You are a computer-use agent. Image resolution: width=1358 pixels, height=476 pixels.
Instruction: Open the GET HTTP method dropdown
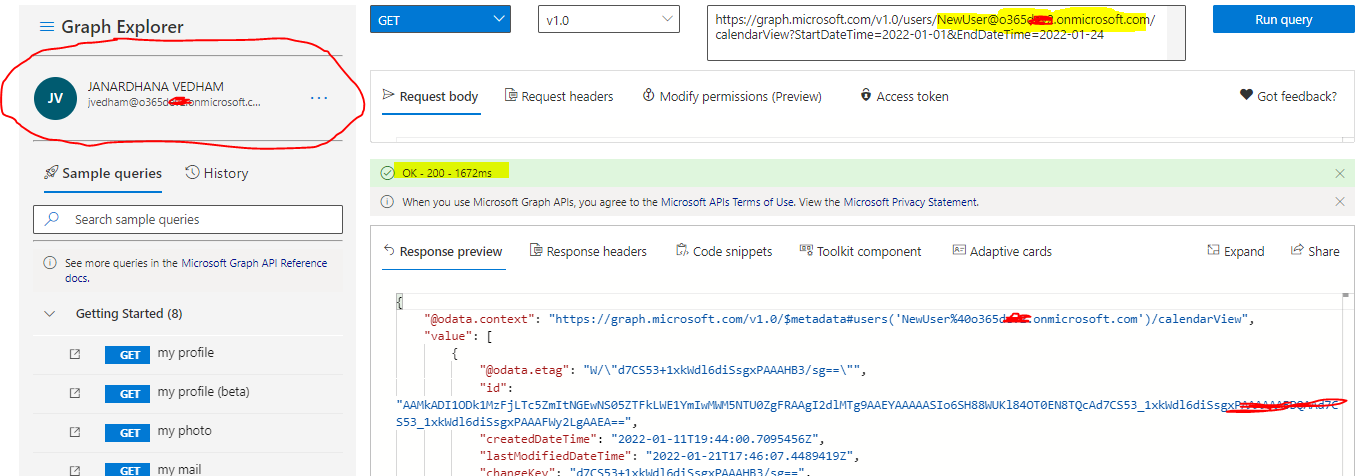pyautogui.click(x=440, y=19)
